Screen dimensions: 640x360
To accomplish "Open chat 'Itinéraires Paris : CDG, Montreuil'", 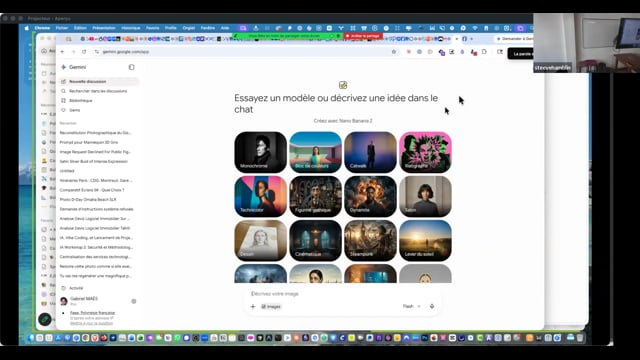I will coord(96,180).
